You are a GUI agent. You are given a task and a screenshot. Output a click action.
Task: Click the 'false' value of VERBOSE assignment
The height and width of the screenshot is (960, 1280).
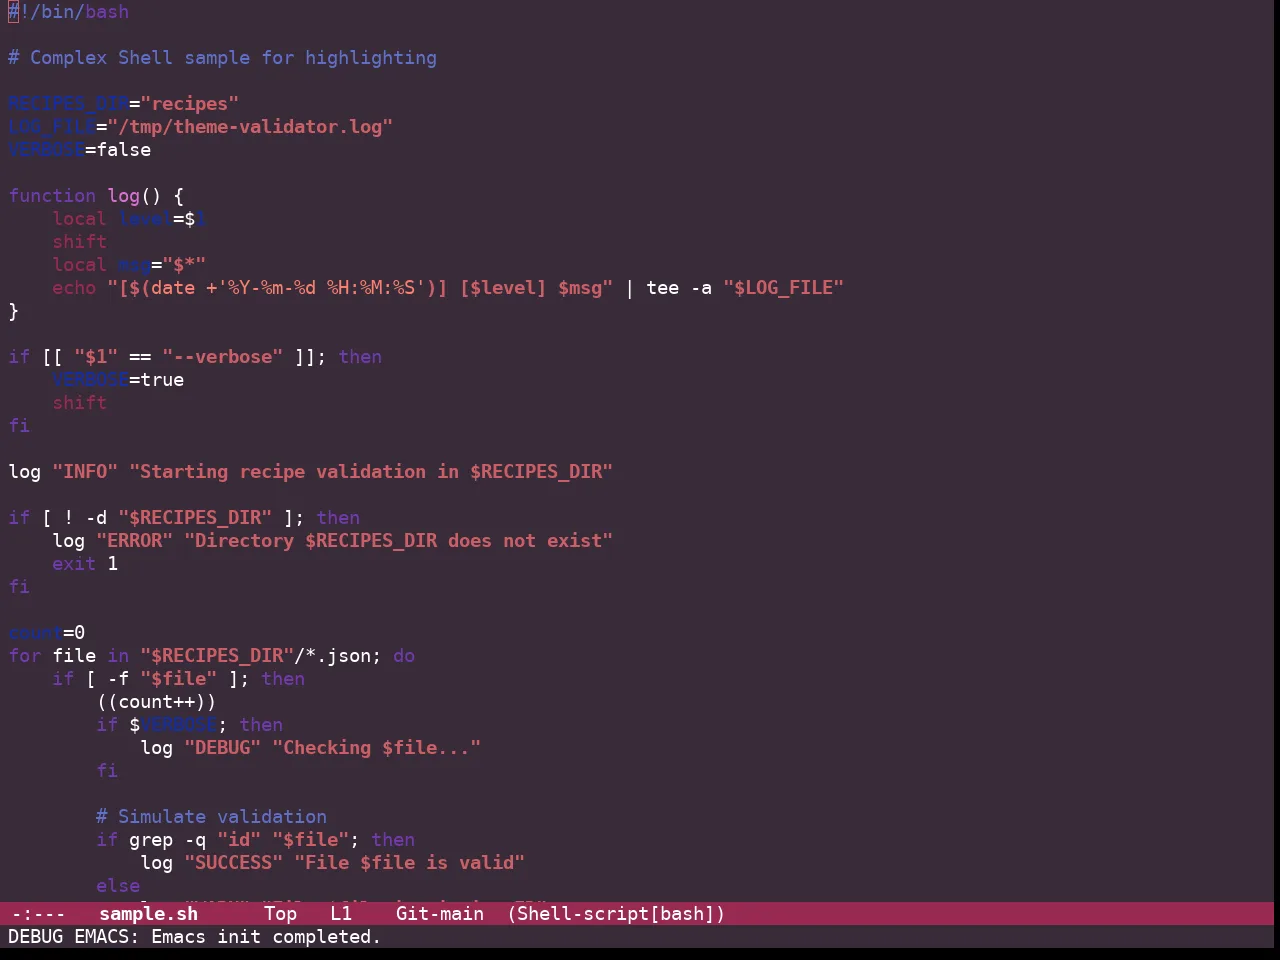pos(124,150)
